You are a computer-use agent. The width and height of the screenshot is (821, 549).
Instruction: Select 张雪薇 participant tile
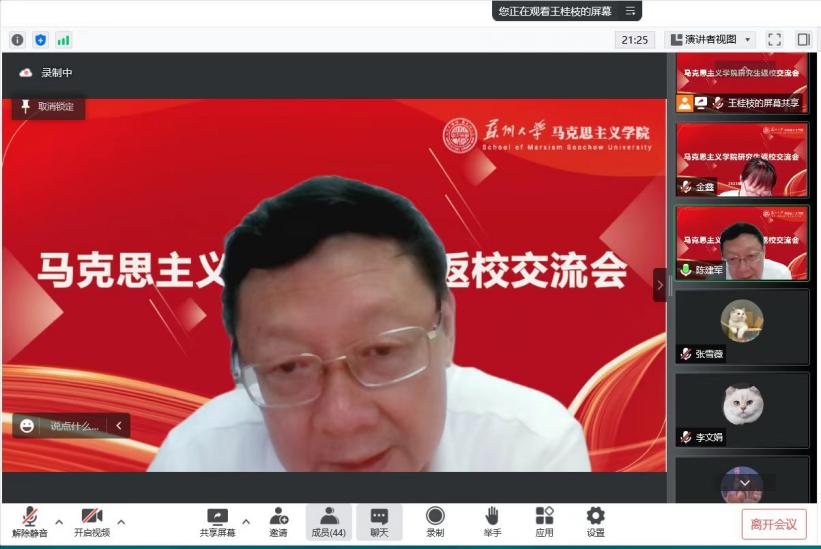click(742, 327)
